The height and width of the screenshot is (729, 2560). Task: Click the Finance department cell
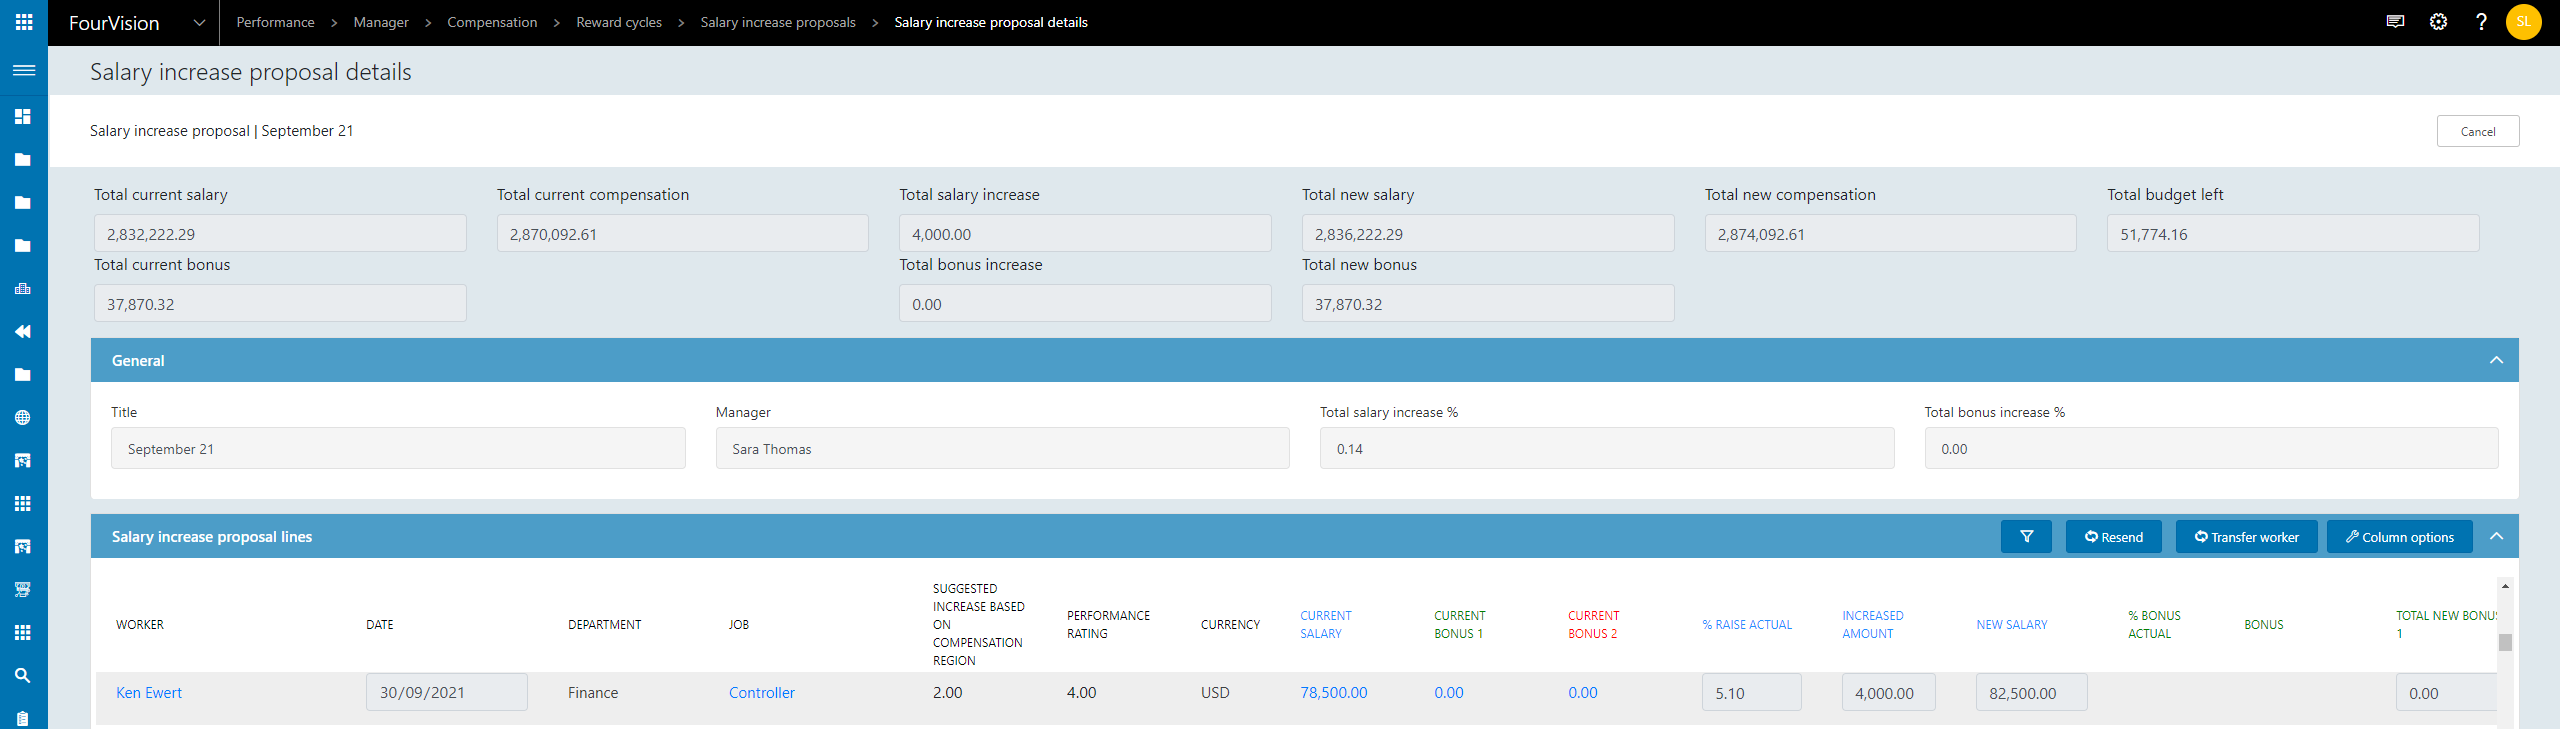(x=593, y=692)
